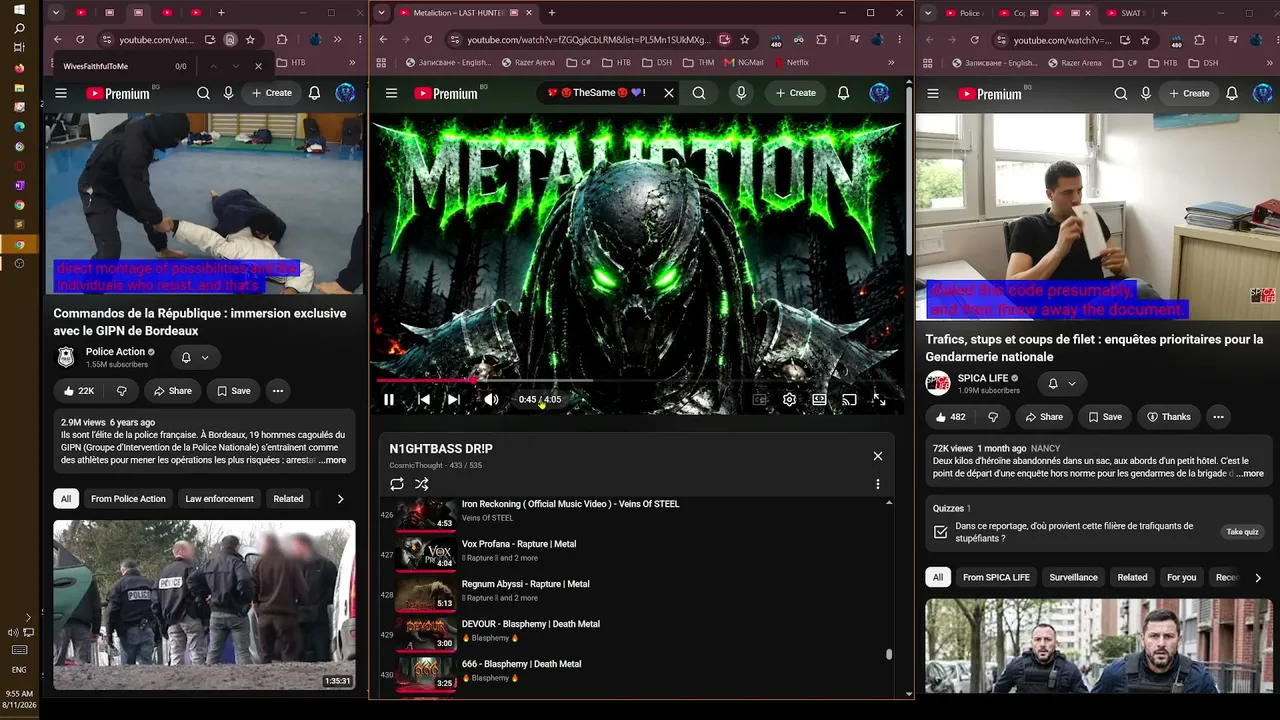Image resolution: width=1280 pixels, height=720 pixels.
Task: Open the 1:35:31 recommended video thumbnail
Action: click(204, 605)
